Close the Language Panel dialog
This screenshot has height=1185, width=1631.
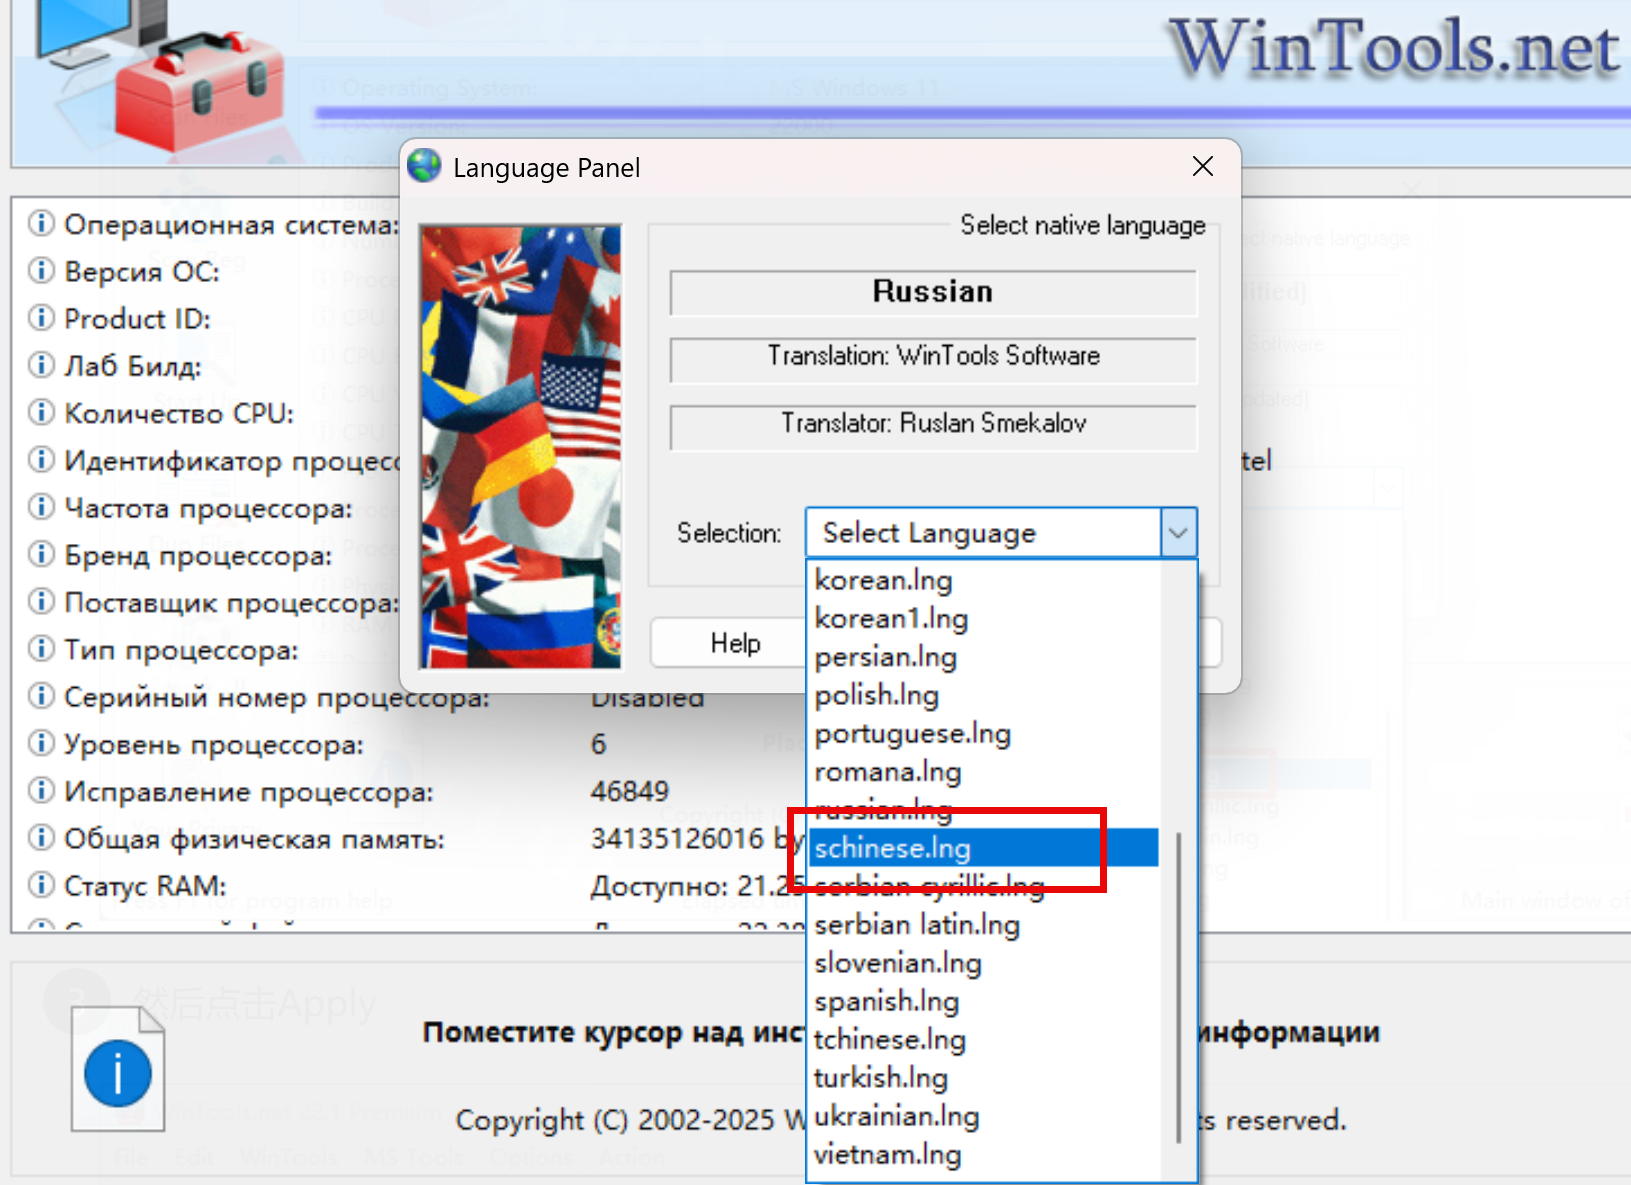point(1202,166)
